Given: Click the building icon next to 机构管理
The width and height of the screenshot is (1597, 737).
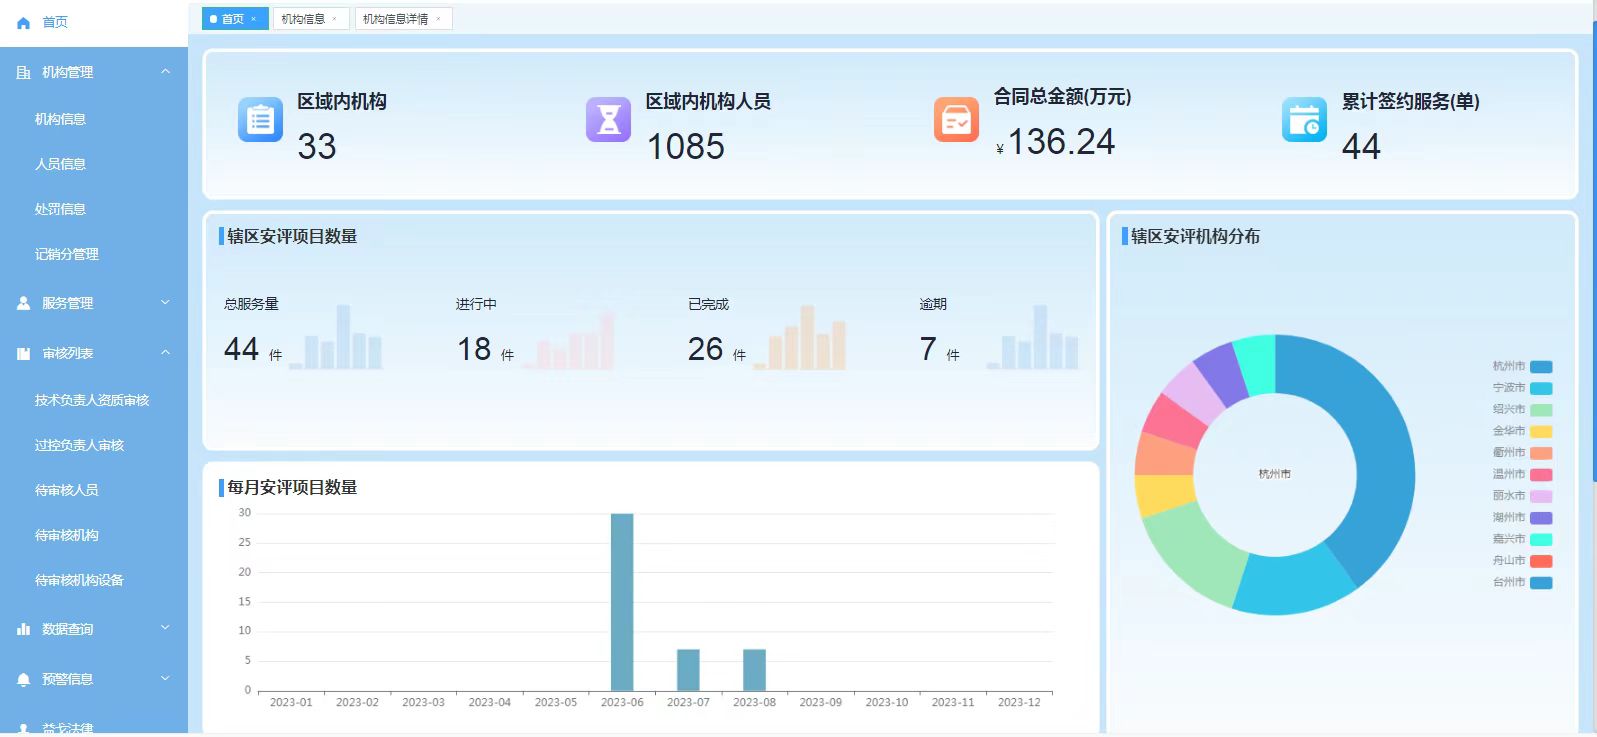Looking at the screenshot, I should click(24, 73).
